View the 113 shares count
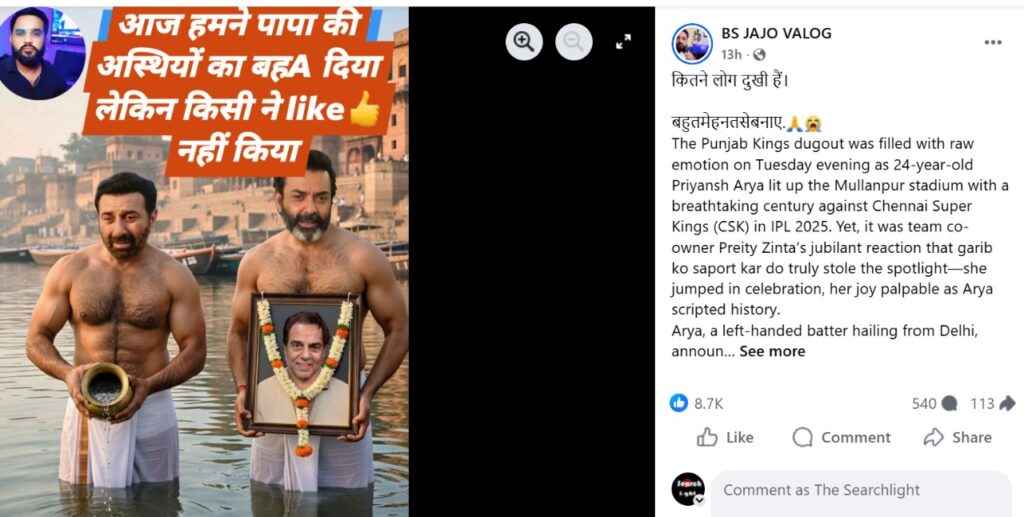Image resolution: width=1024 pixels, height=517 pixels. coord(993,403)
